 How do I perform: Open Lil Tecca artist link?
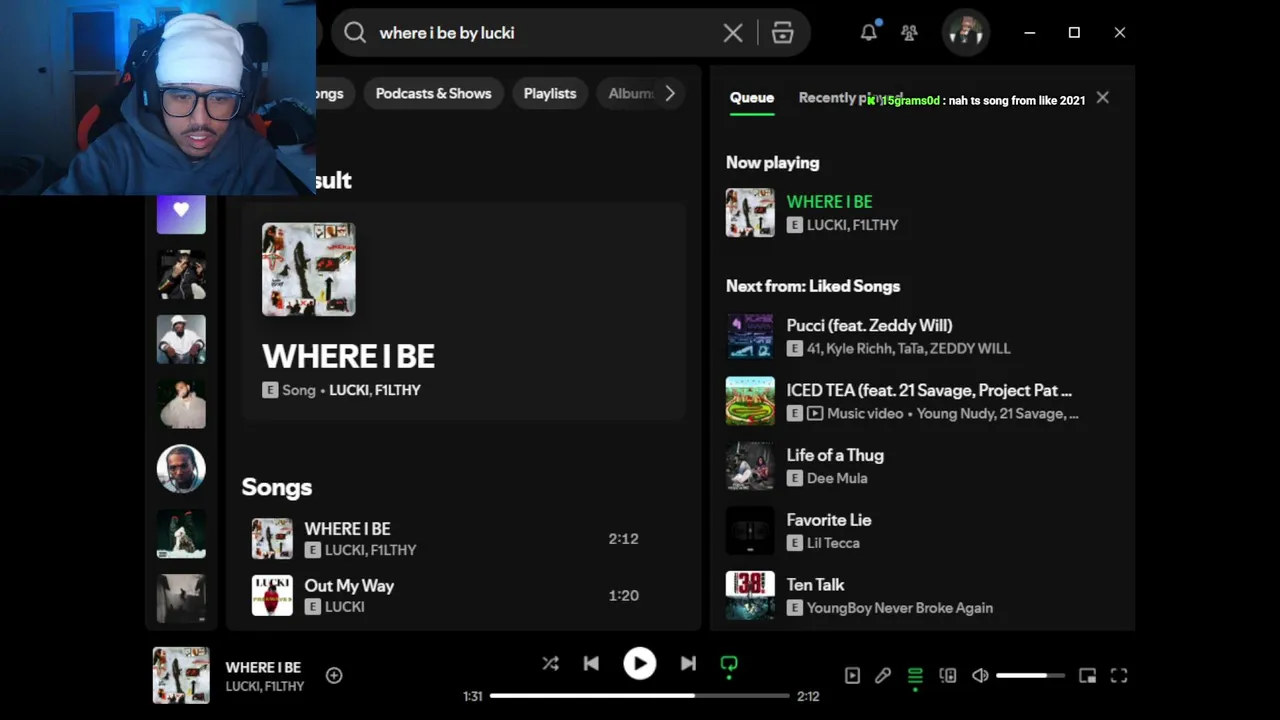[833, 543]
